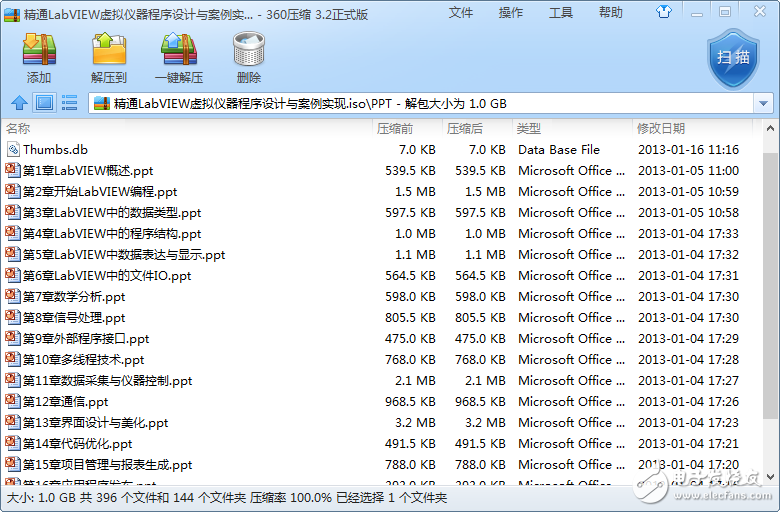Select file name 第6章LabVIEW中的文件IO.ppt
This screenshot has height=512, width=780.
[x=107, y=276]
